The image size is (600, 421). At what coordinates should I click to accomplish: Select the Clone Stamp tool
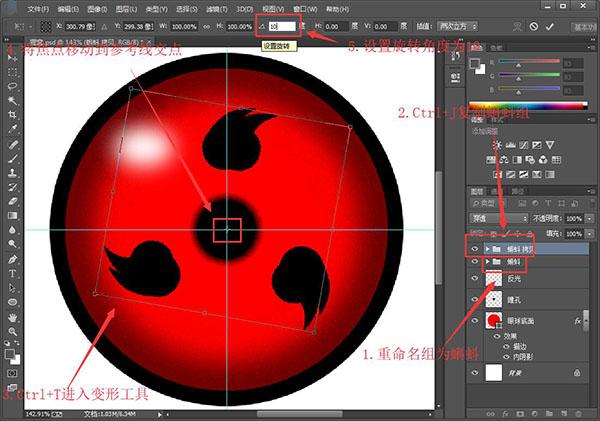click(12, 173)
